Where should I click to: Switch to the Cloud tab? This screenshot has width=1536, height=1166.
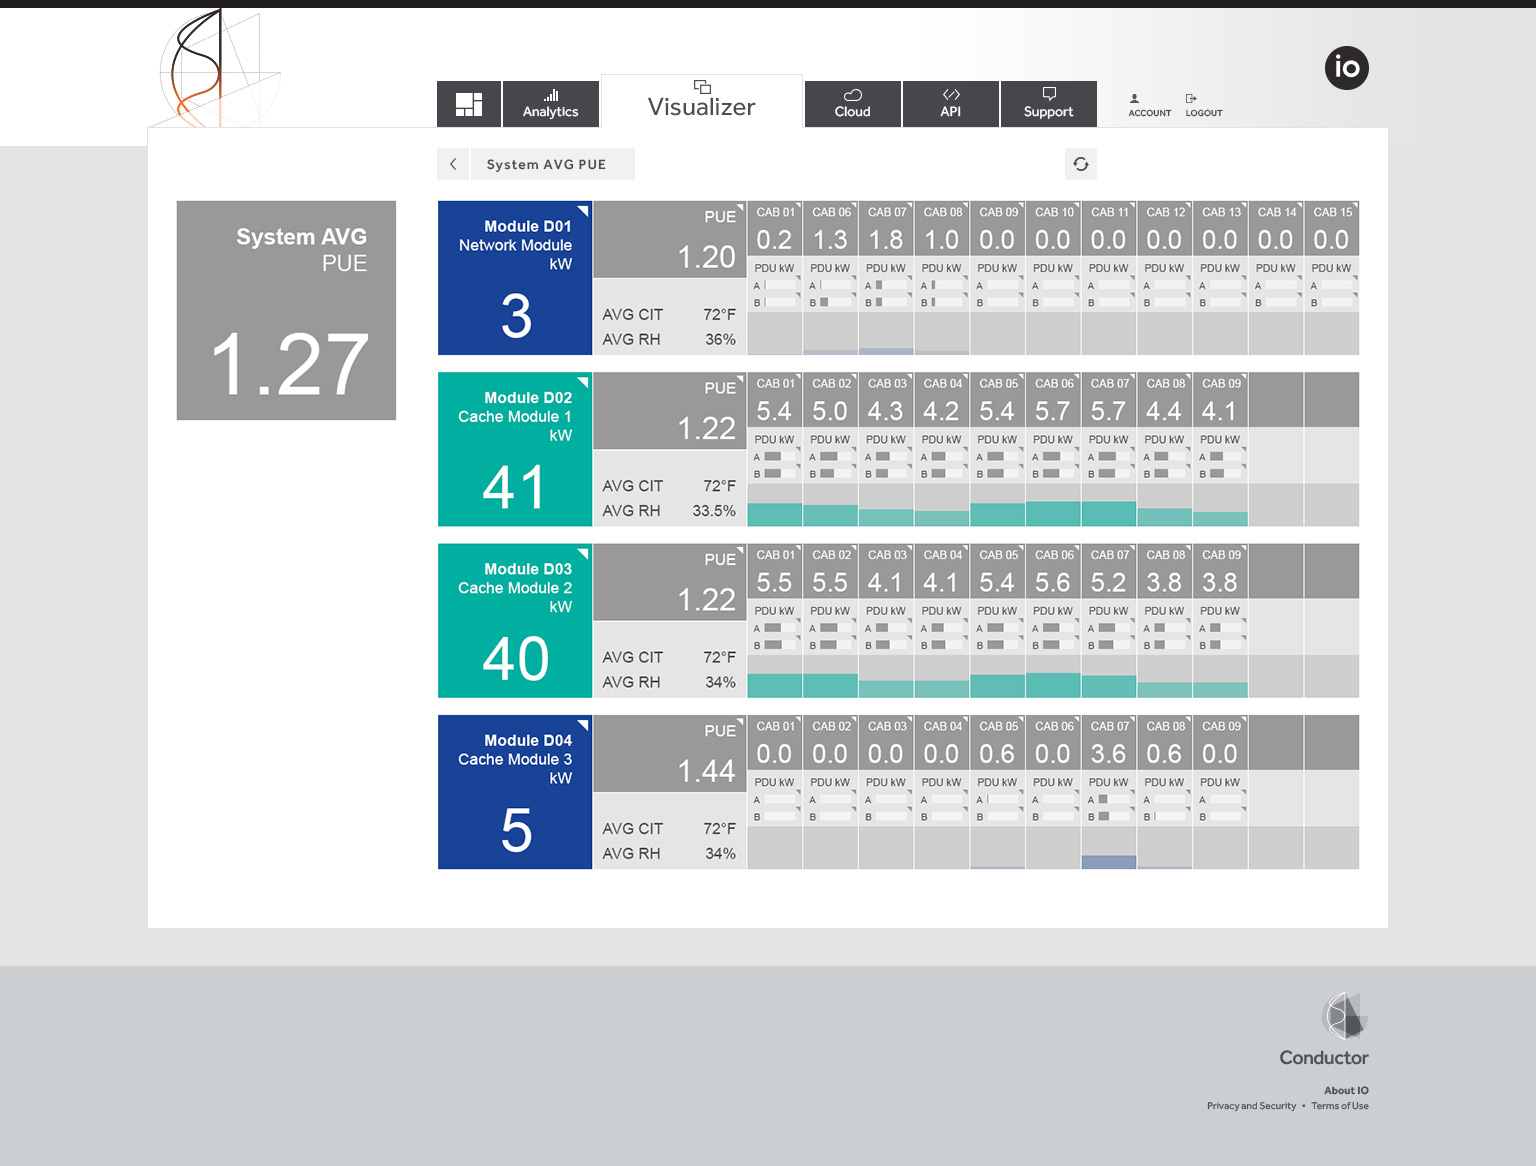tap(852, 104)
